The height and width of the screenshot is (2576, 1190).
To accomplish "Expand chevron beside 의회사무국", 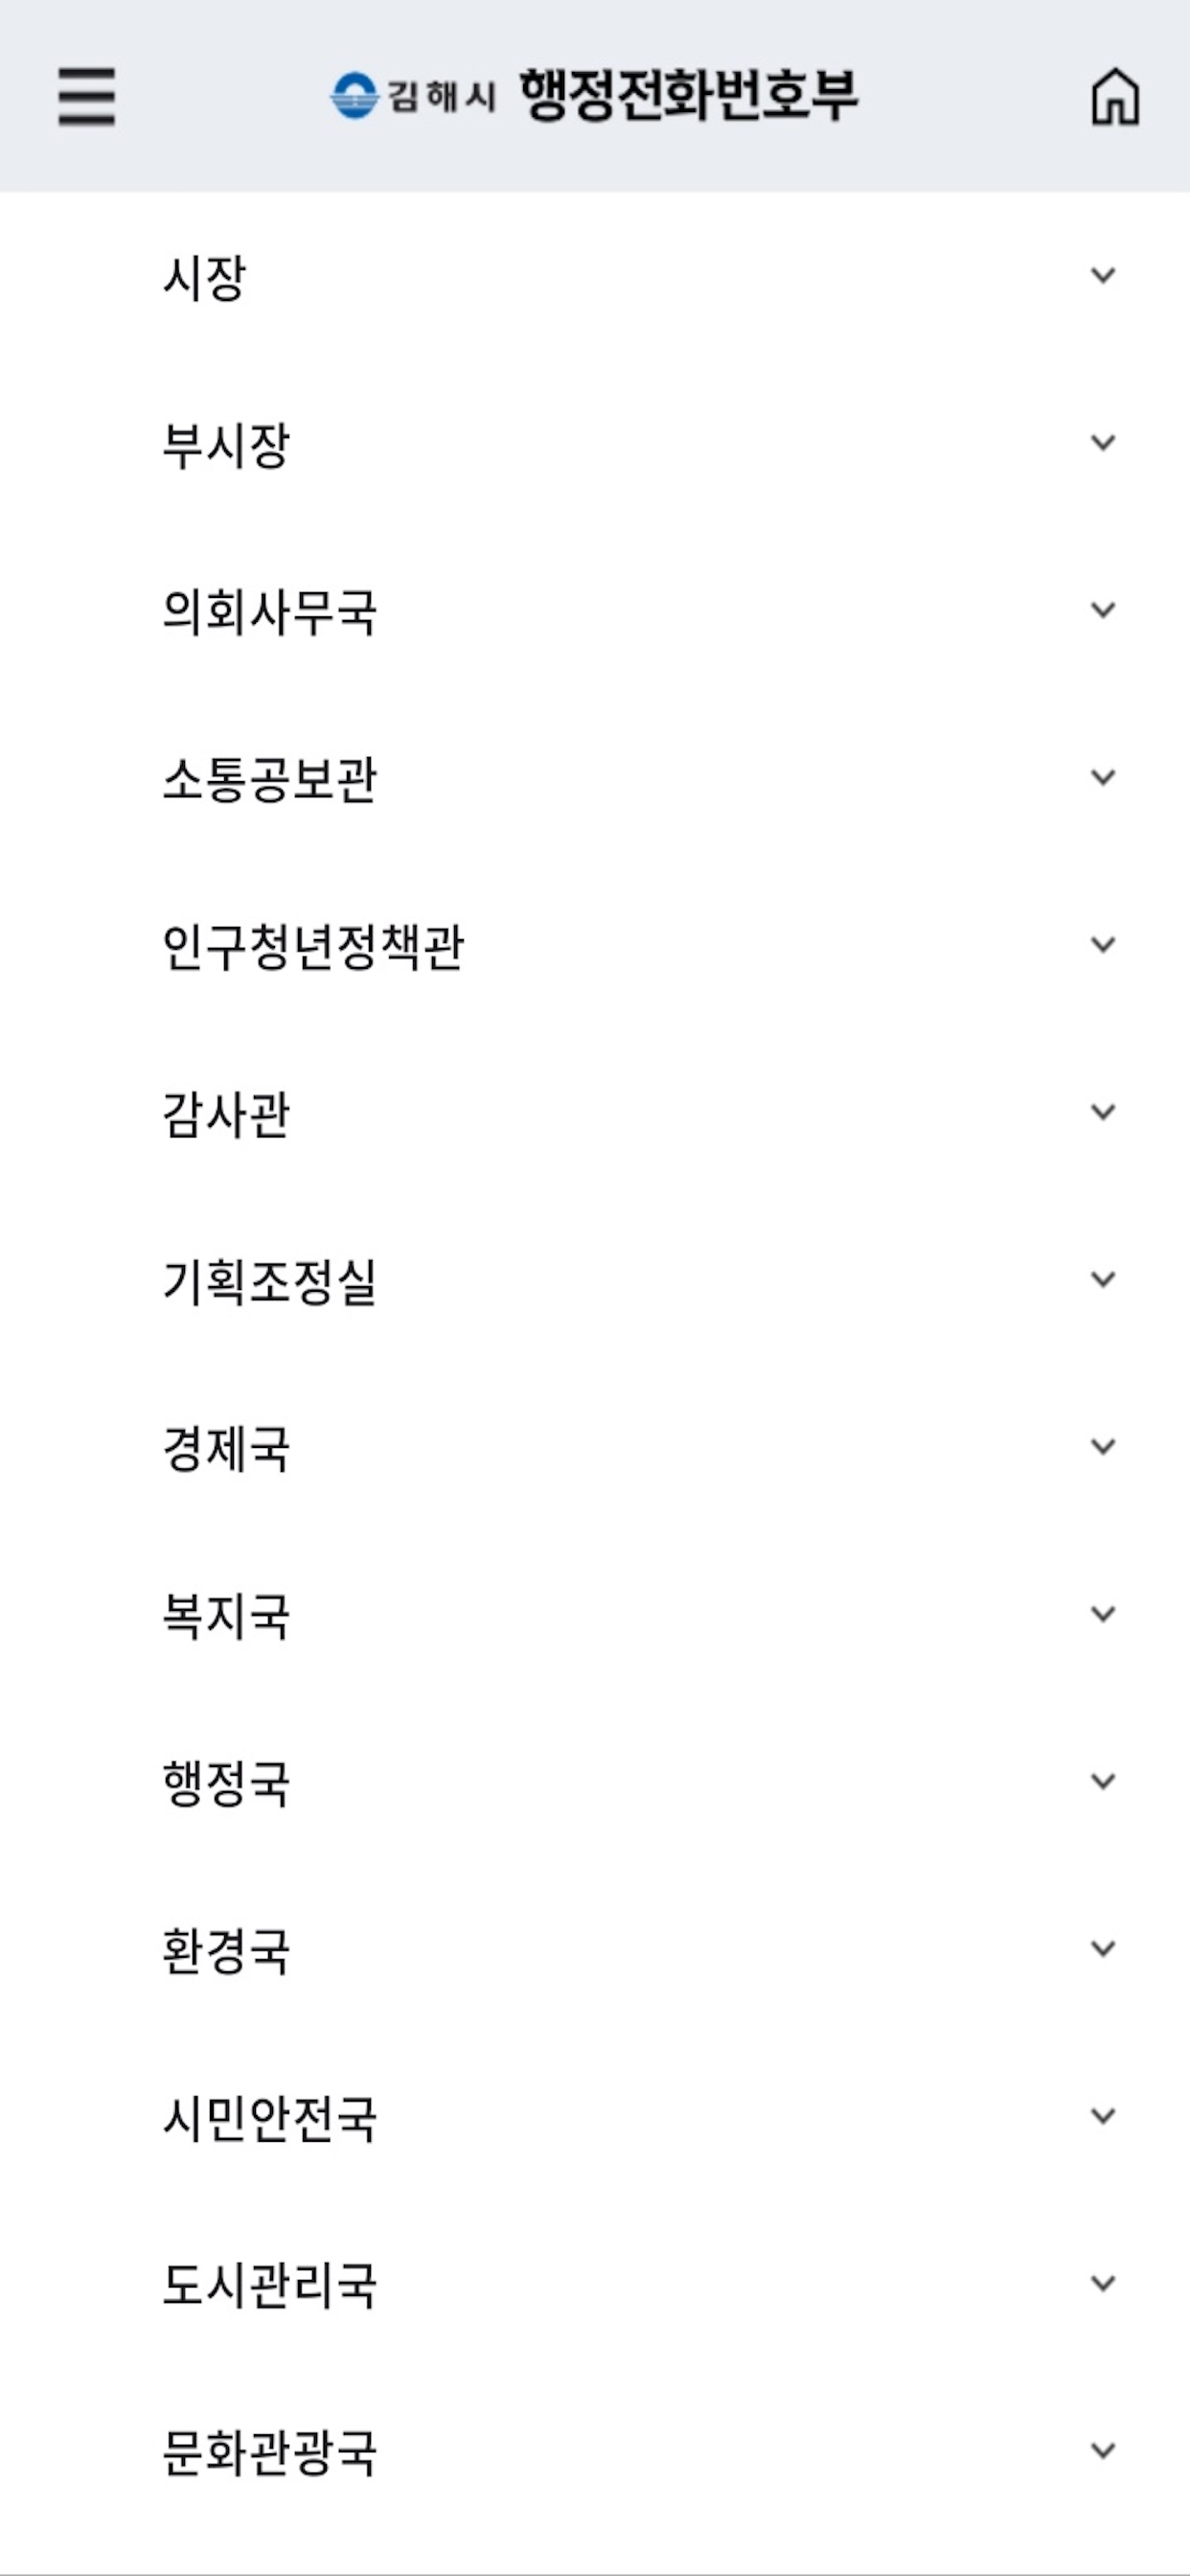I will [1103, 609].
